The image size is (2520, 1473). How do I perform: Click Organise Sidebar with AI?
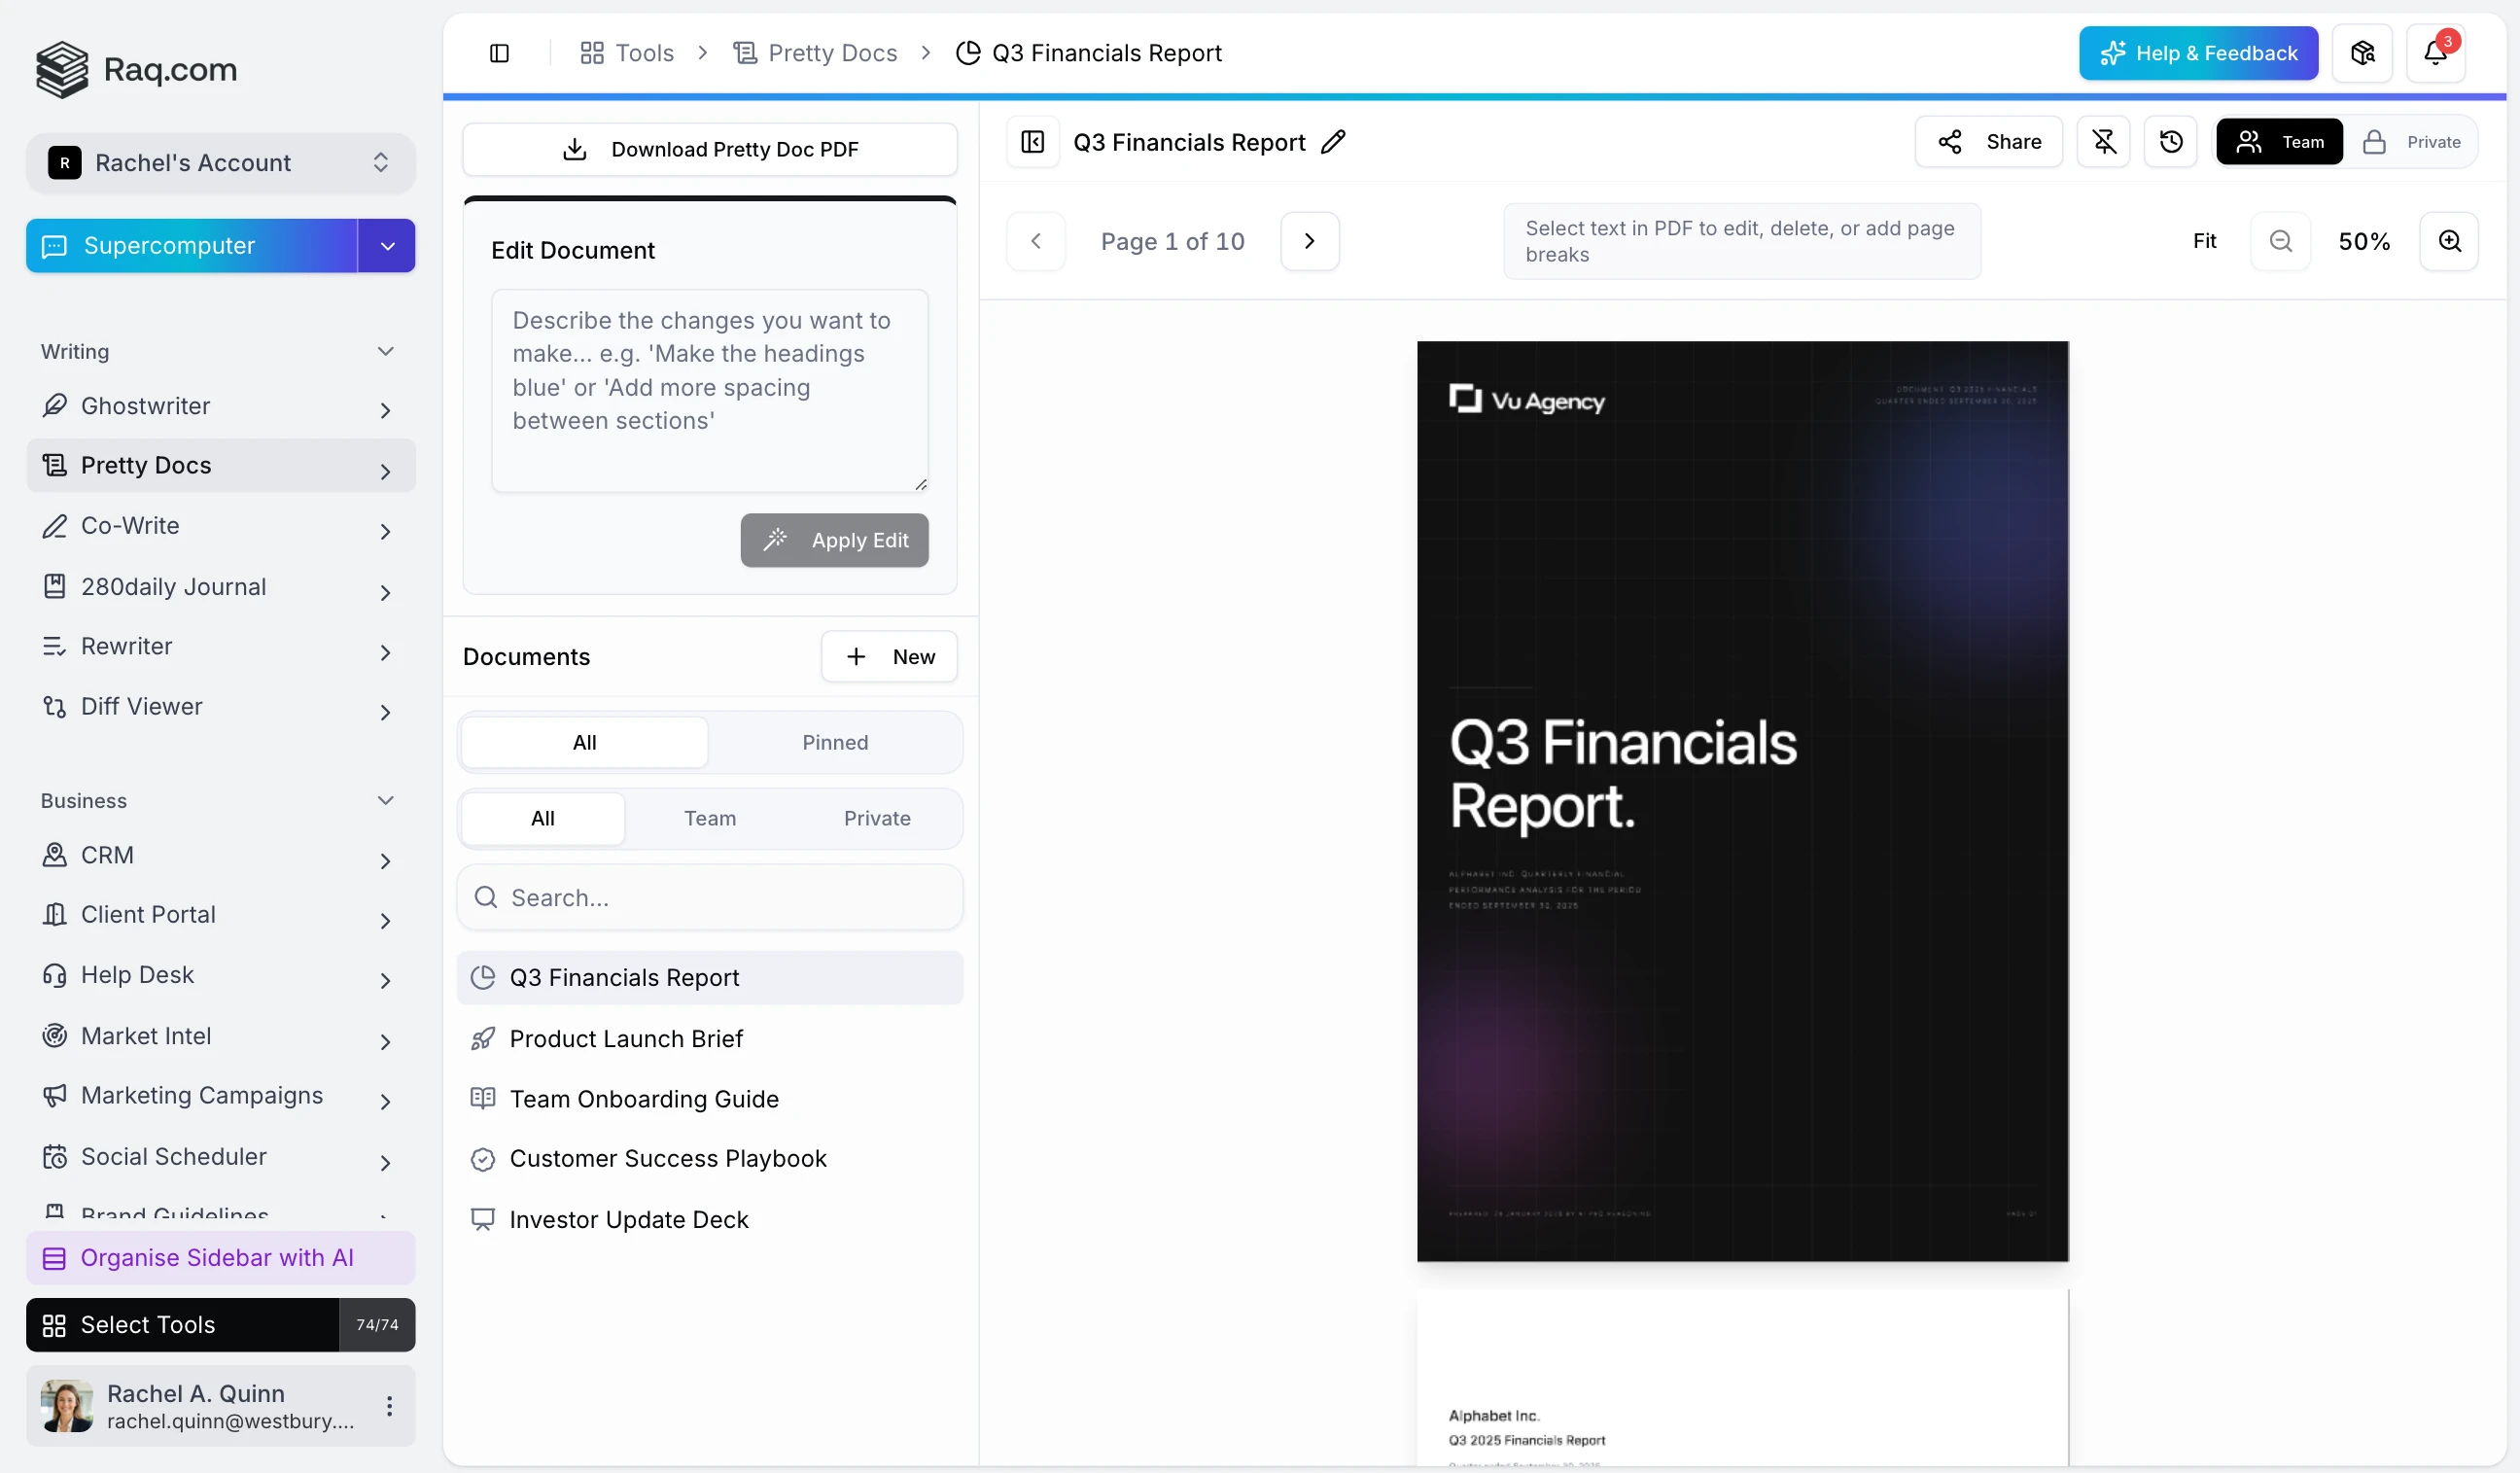point(221,1258)
